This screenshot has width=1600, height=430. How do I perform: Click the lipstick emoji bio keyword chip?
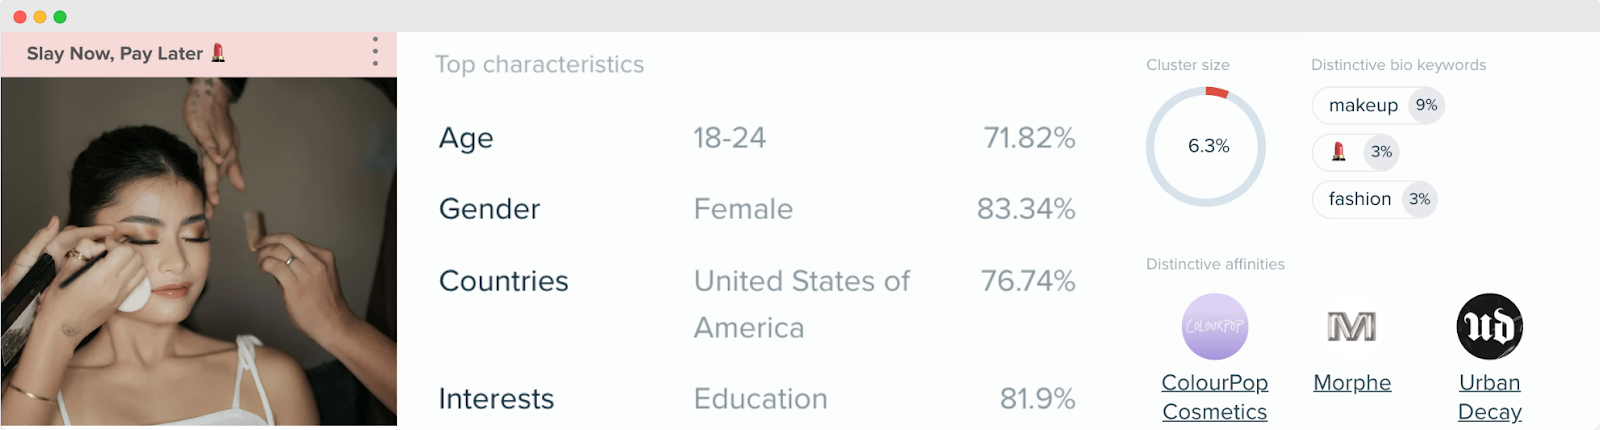(x=1356, y=152)
